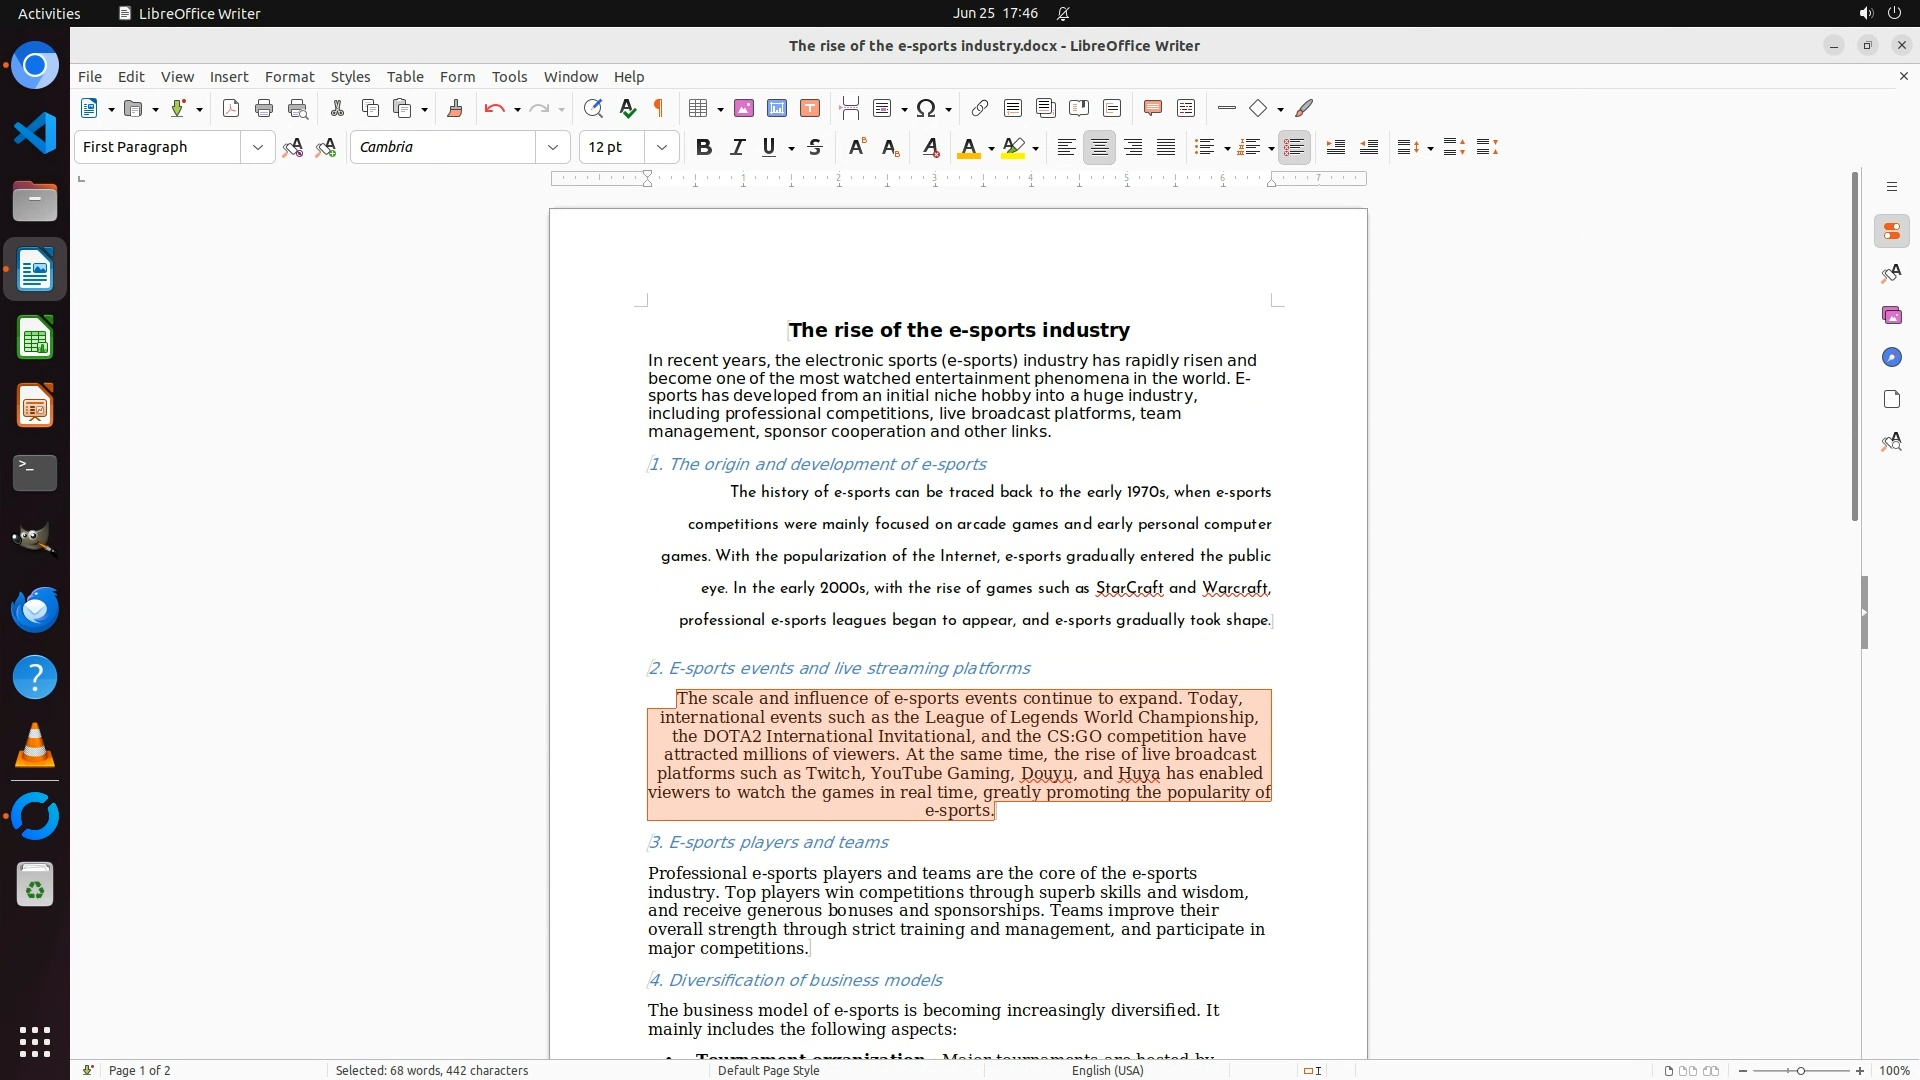The width and height of the screenshot is (1920, 1080).
Task: Click the zoom slider in the status bar
Action: [1800, 1070]
